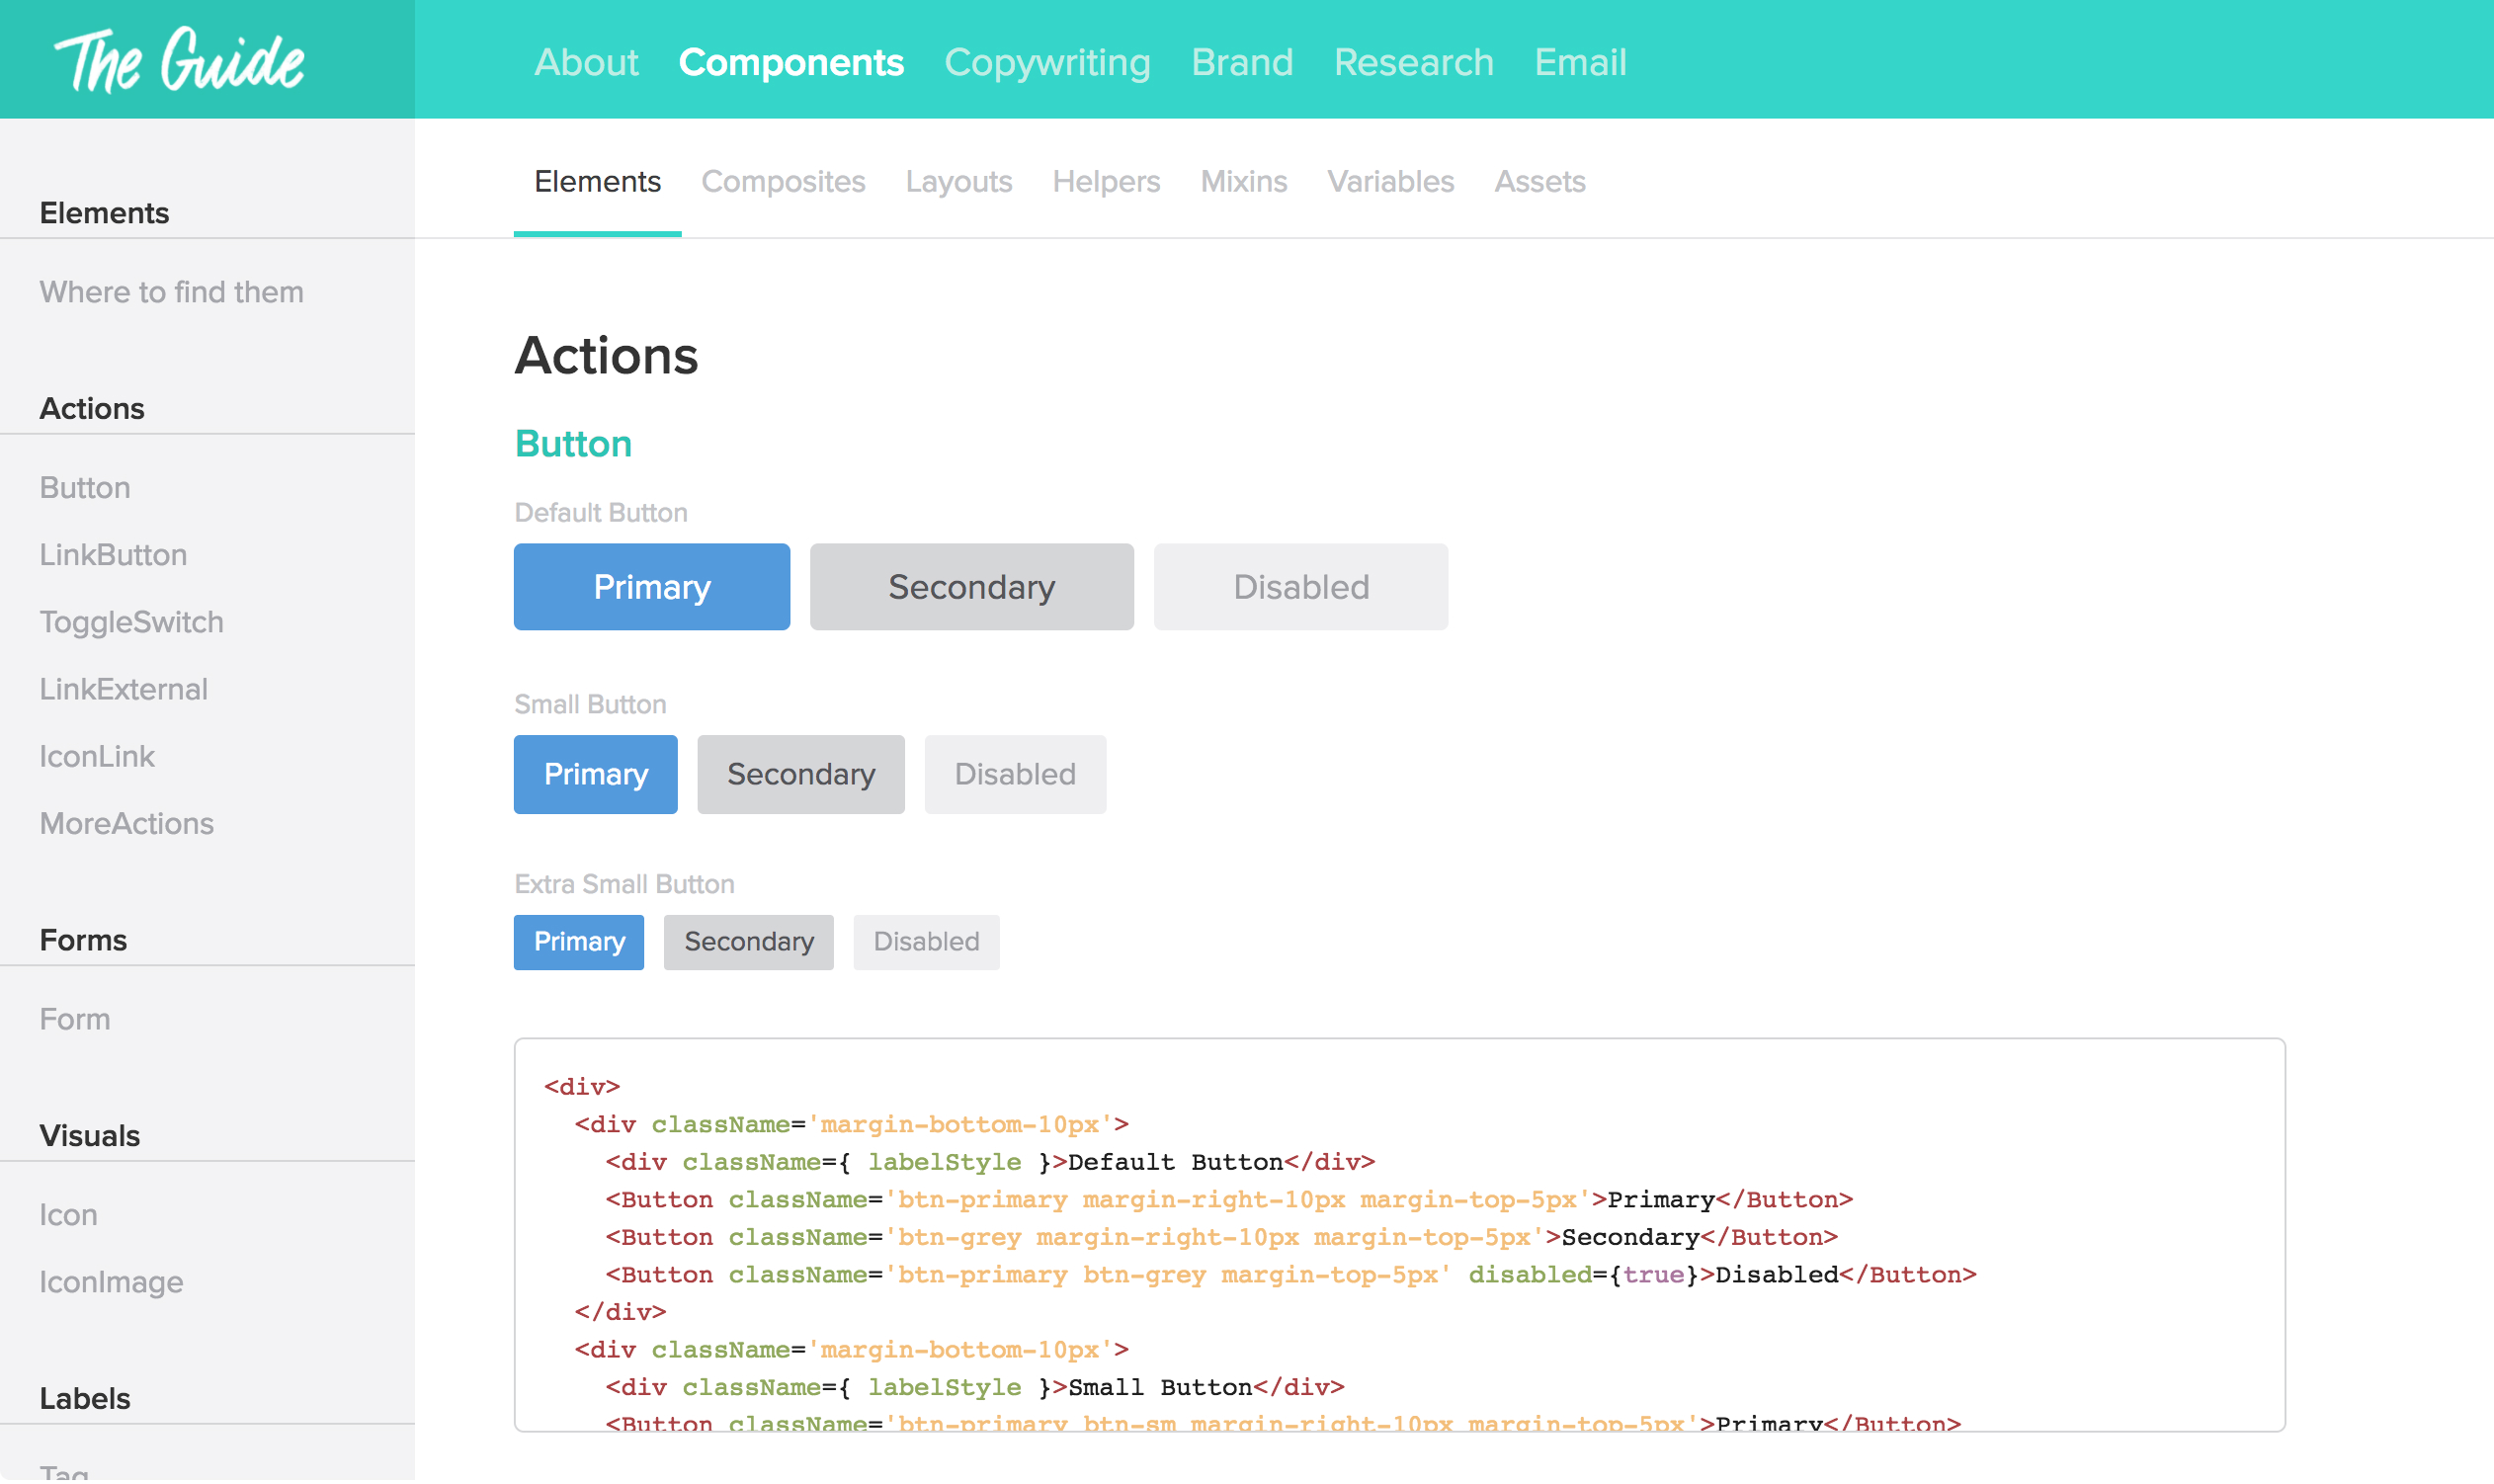Open the Assets tab
Screen dimensions: 2494x1484
click(1539, 182)
